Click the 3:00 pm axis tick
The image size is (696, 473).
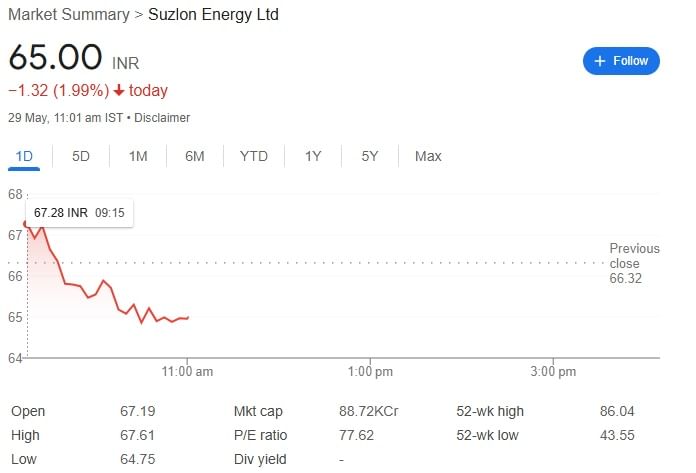point(553,371)
